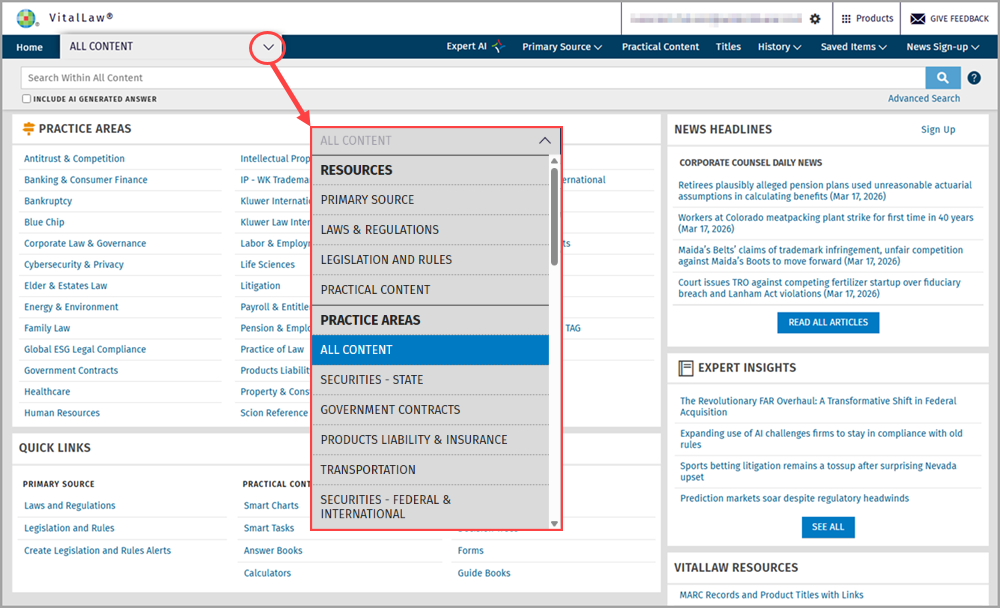Open the Smart Charts quick link

[271, 505]
